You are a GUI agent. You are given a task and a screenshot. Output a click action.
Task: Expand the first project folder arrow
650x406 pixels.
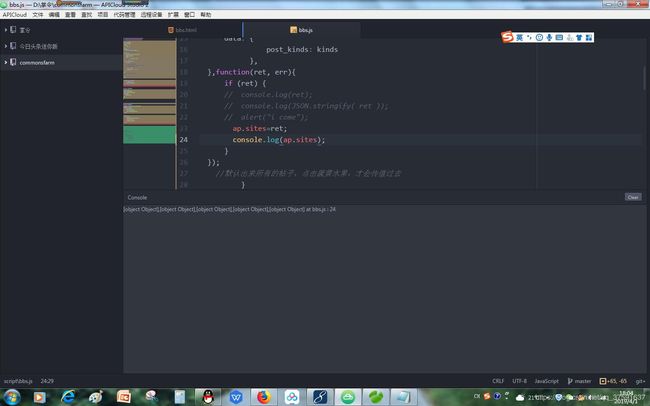(x=6, y=30)
